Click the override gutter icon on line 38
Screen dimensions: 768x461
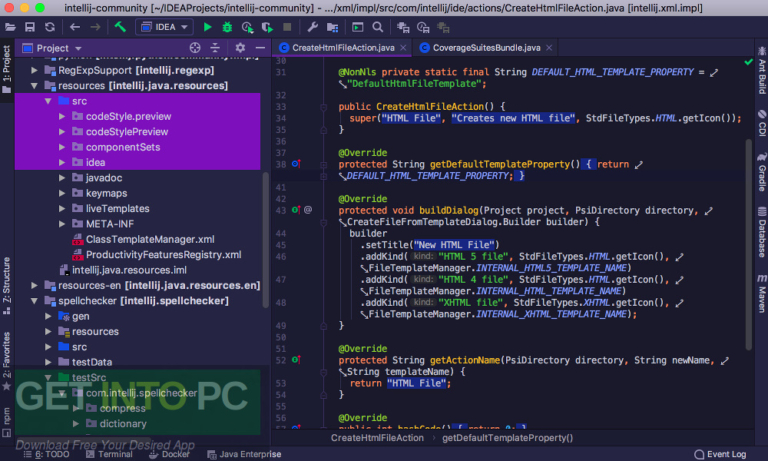pyautogui.click(x=296, y=164)
